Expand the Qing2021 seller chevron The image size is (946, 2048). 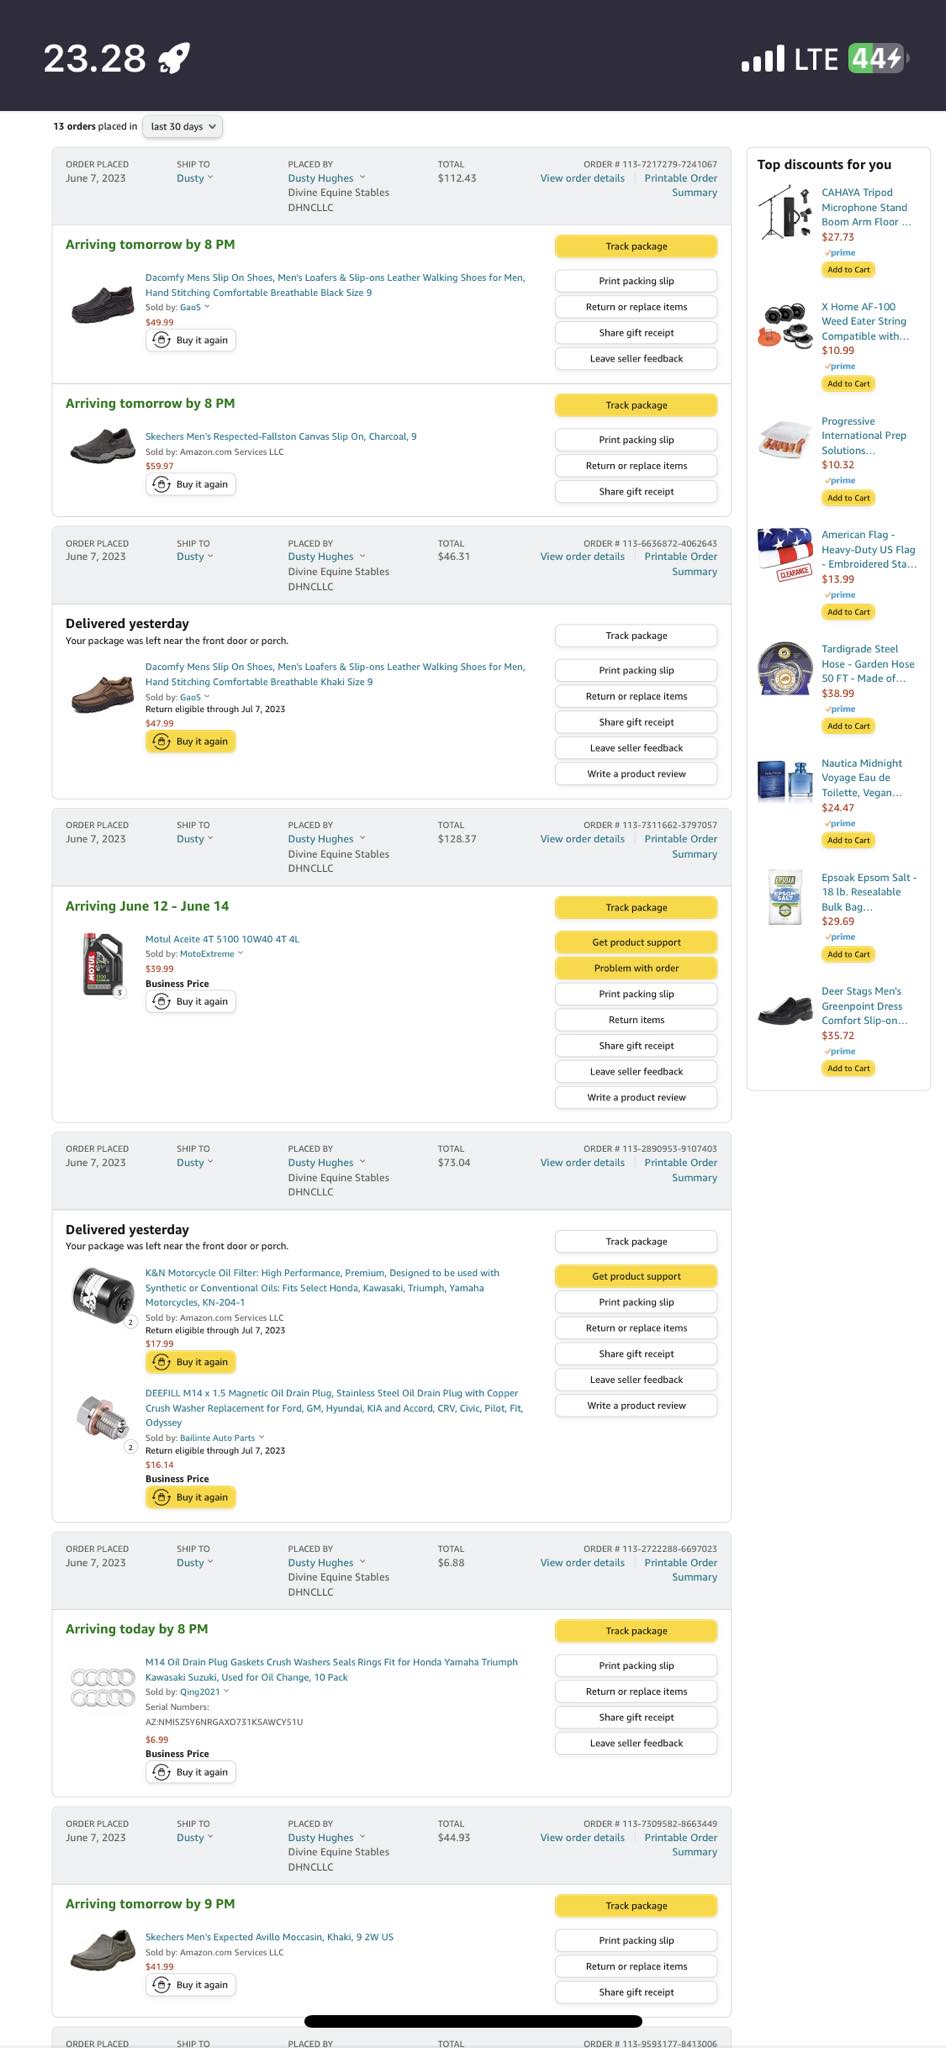tap(227, 1691)
